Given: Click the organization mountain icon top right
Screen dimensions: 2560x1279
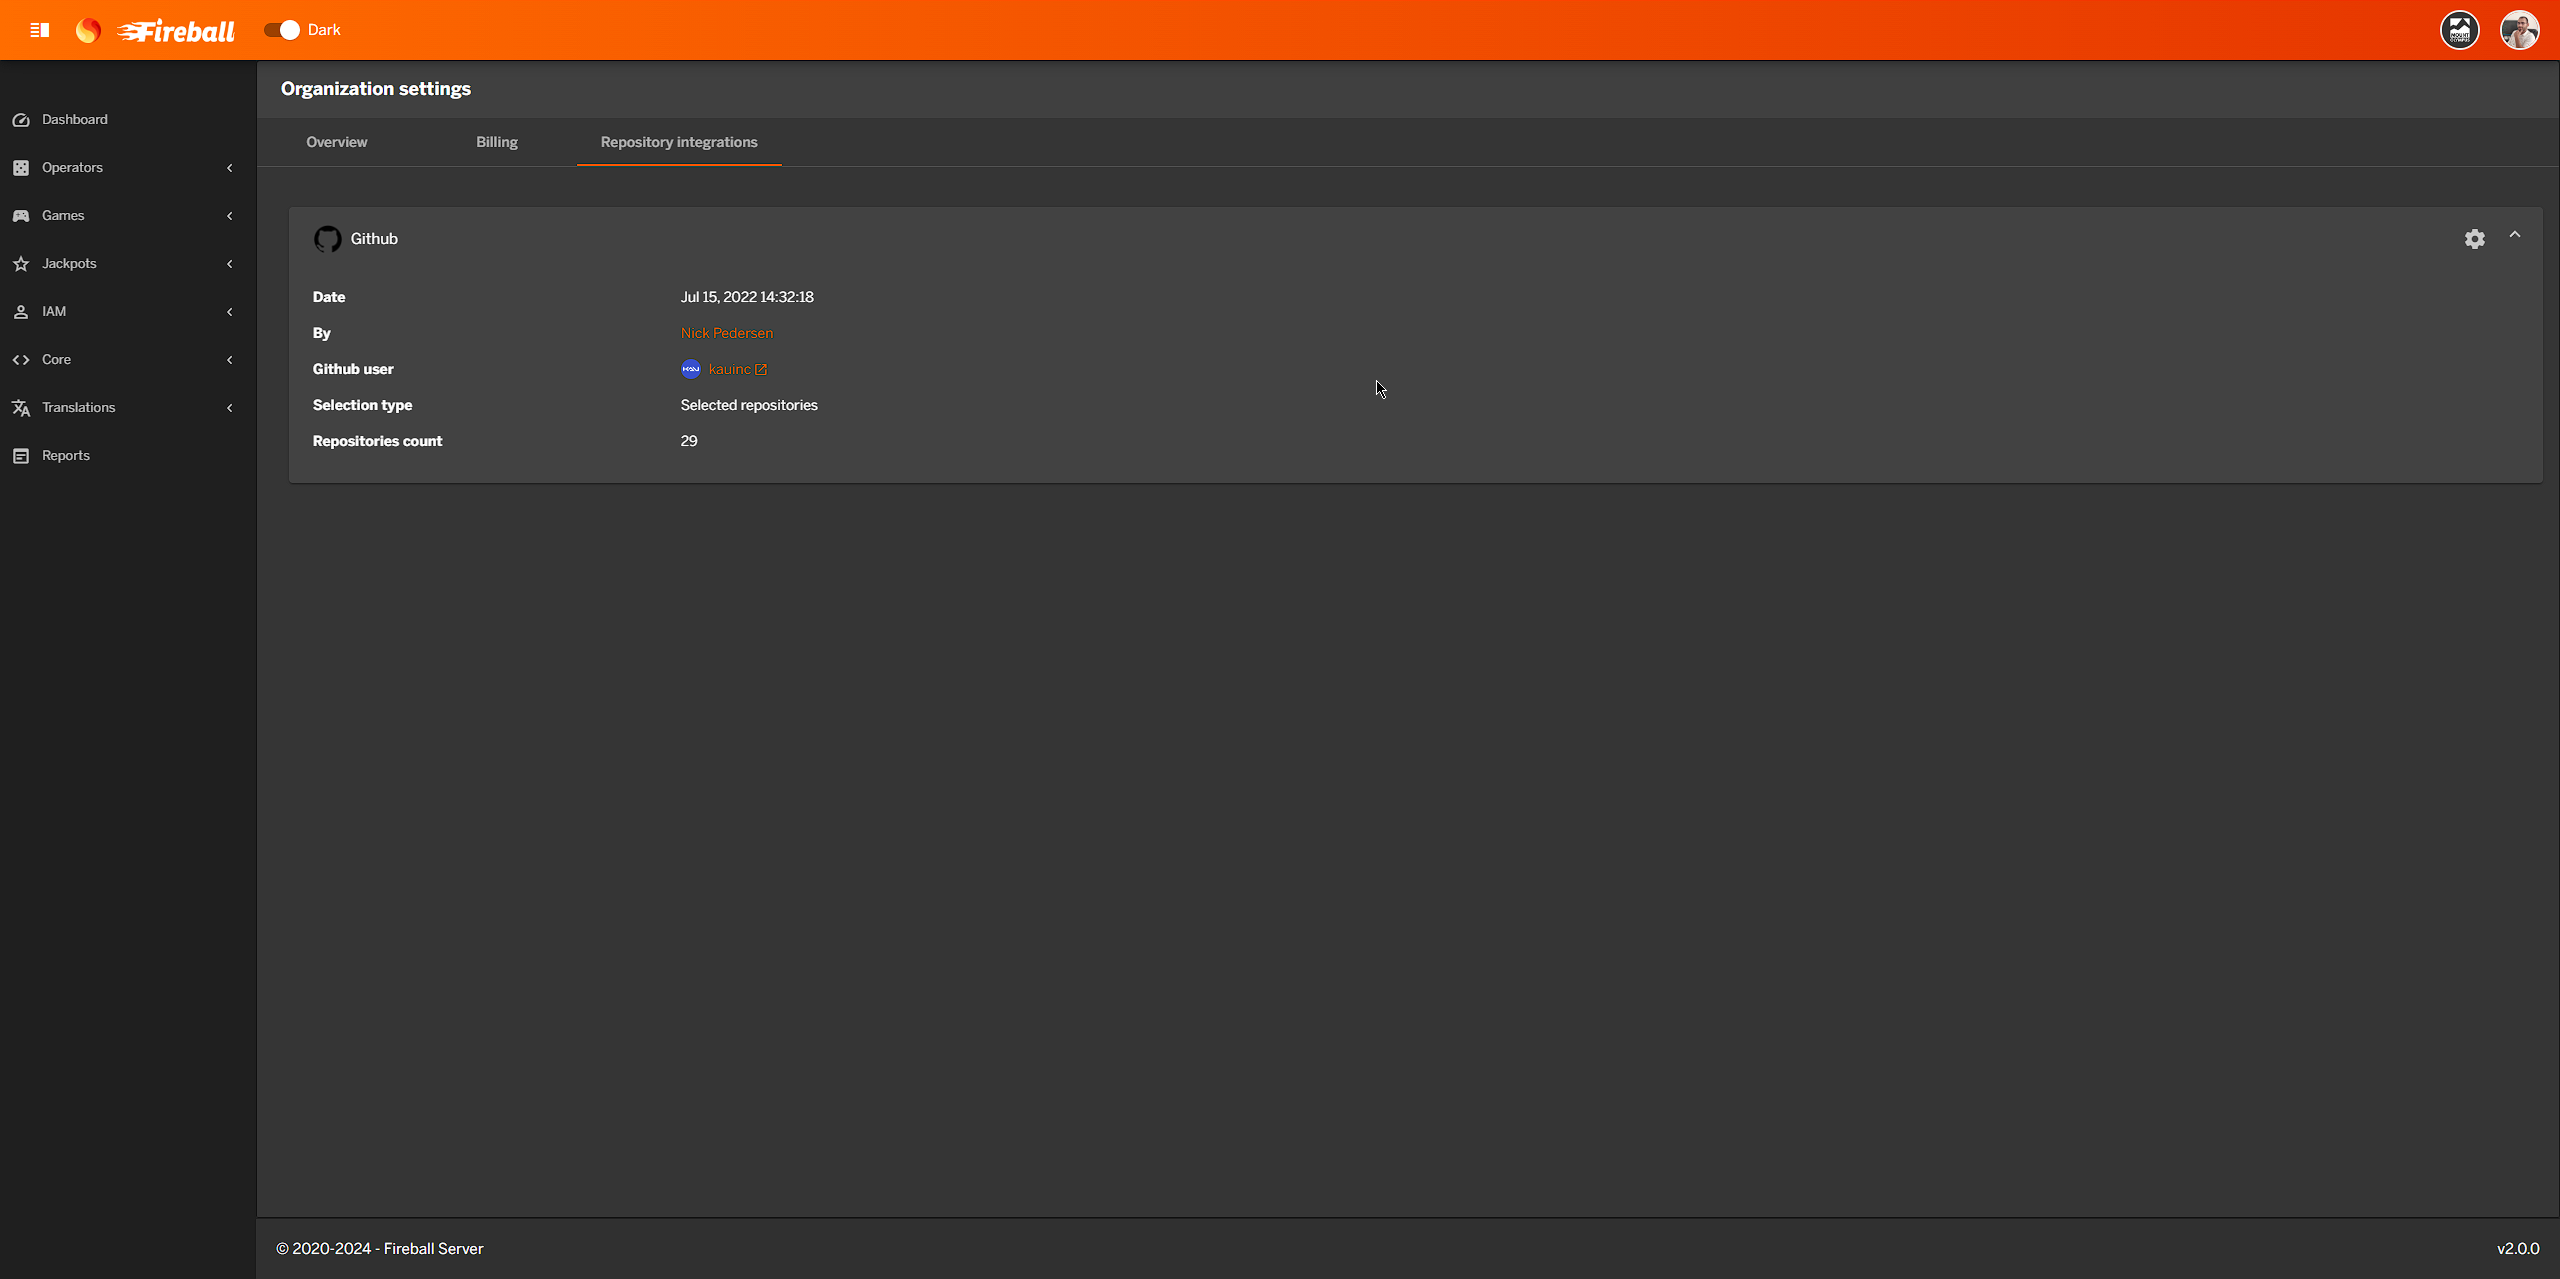Looking at the screenshot, I should coord(2460,29).
